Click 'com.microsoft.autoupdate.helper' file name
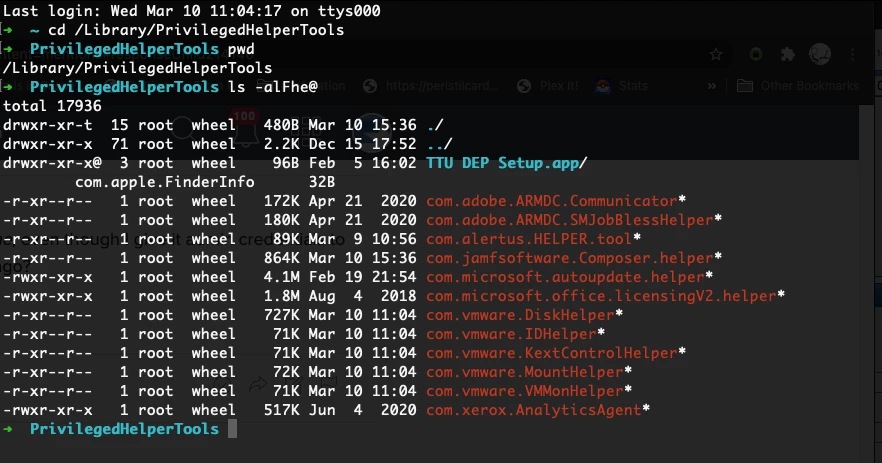This screenshot has width=882, height=463. 565,277
